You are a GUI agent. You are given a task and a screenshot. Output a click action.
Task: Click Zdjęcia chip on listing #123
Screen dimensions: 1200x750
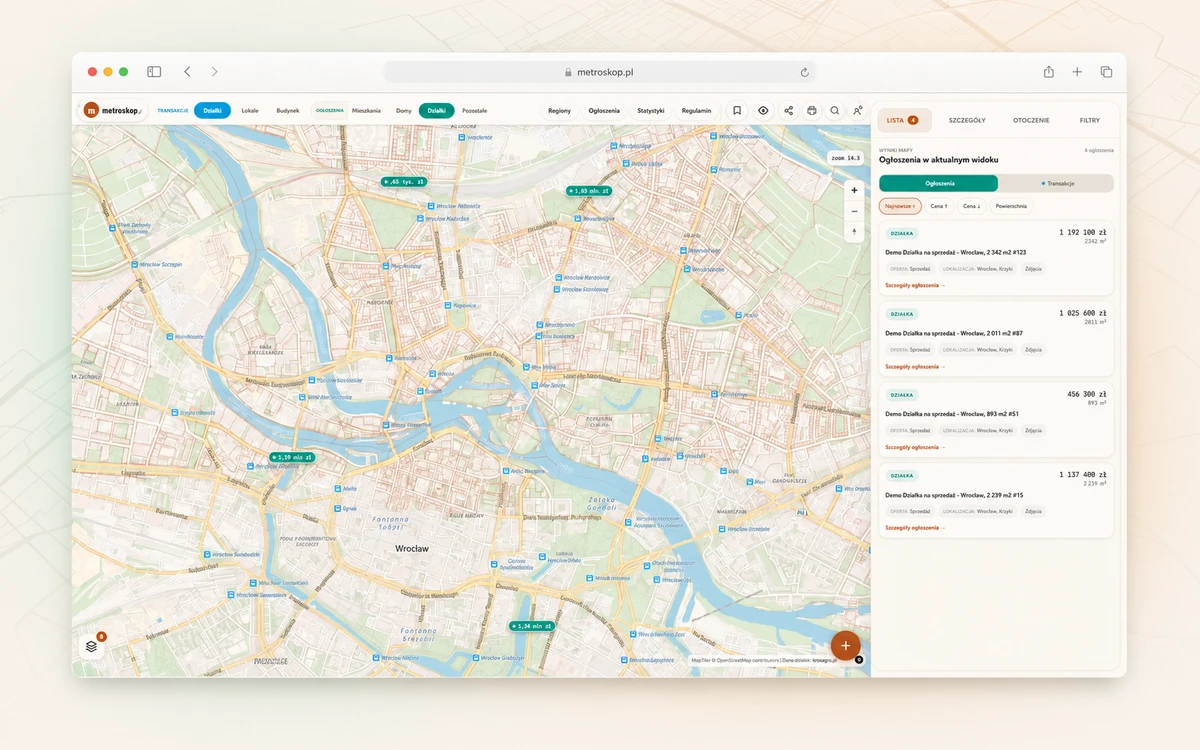pos(1033,269)
